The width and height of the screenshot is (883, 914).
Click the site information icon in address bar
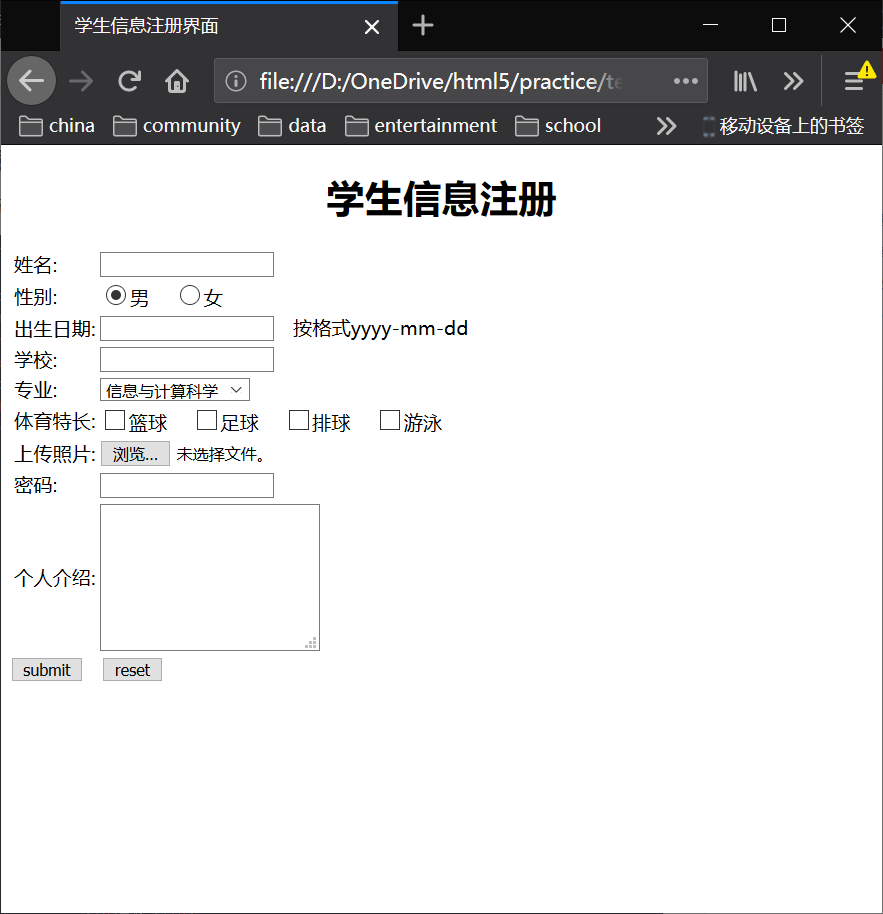click(x=236, y=81)
